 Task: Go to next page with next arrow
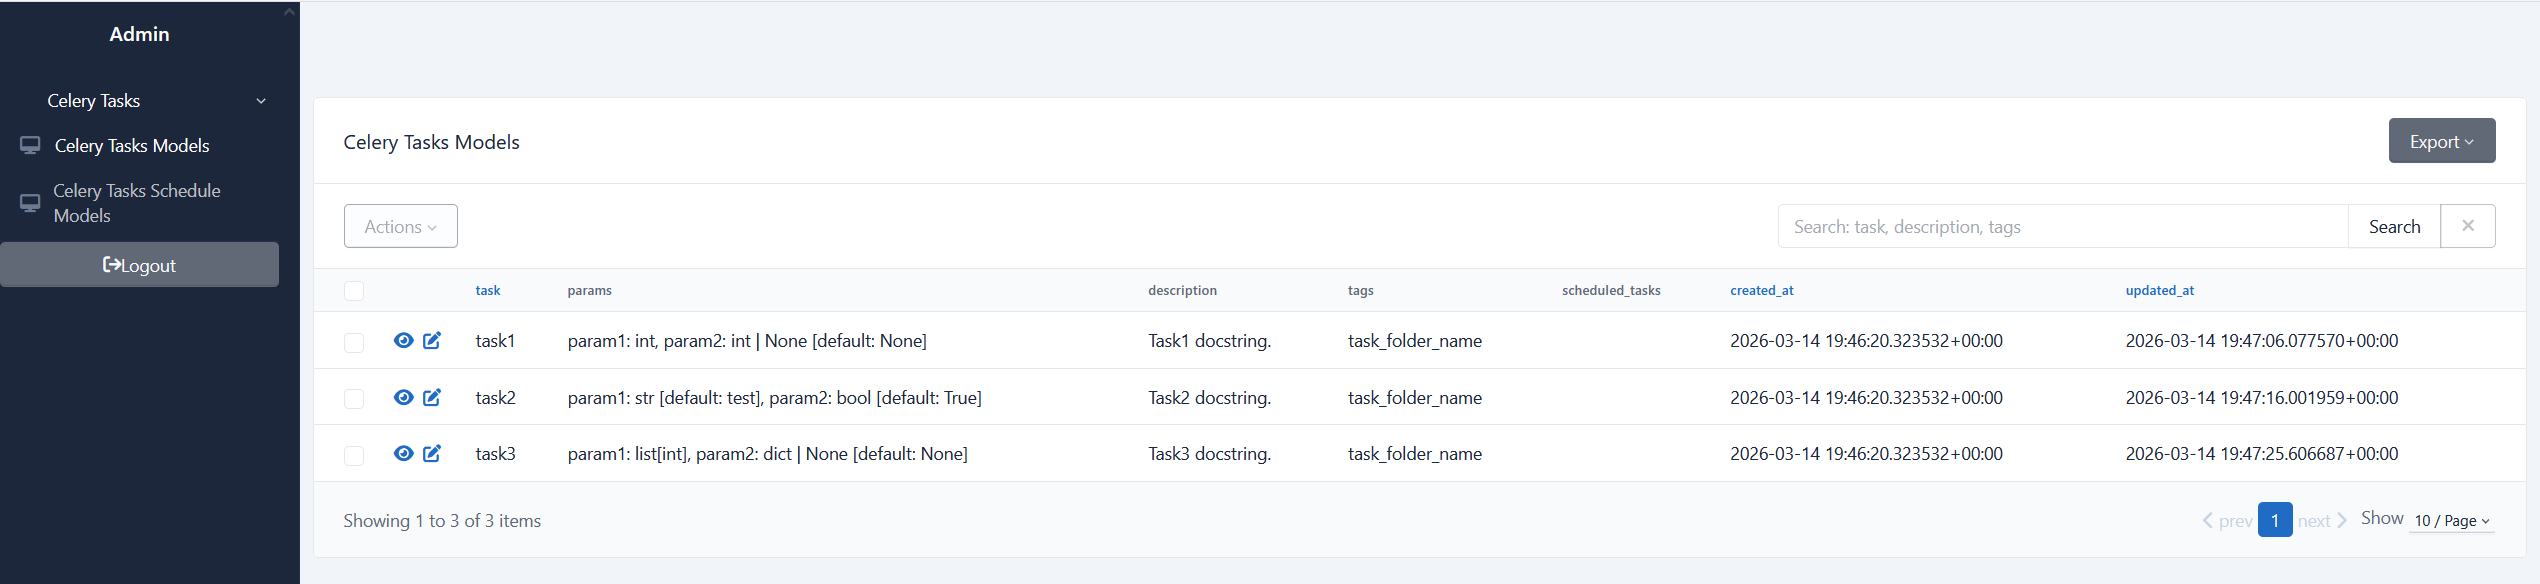2322,520
